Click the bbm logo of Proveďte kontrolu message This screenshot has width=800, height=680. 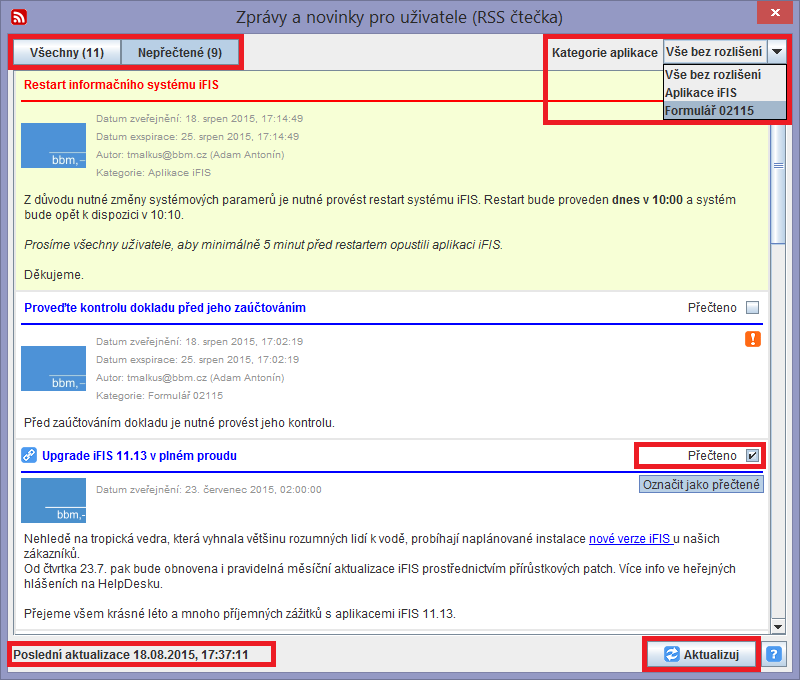54,368
